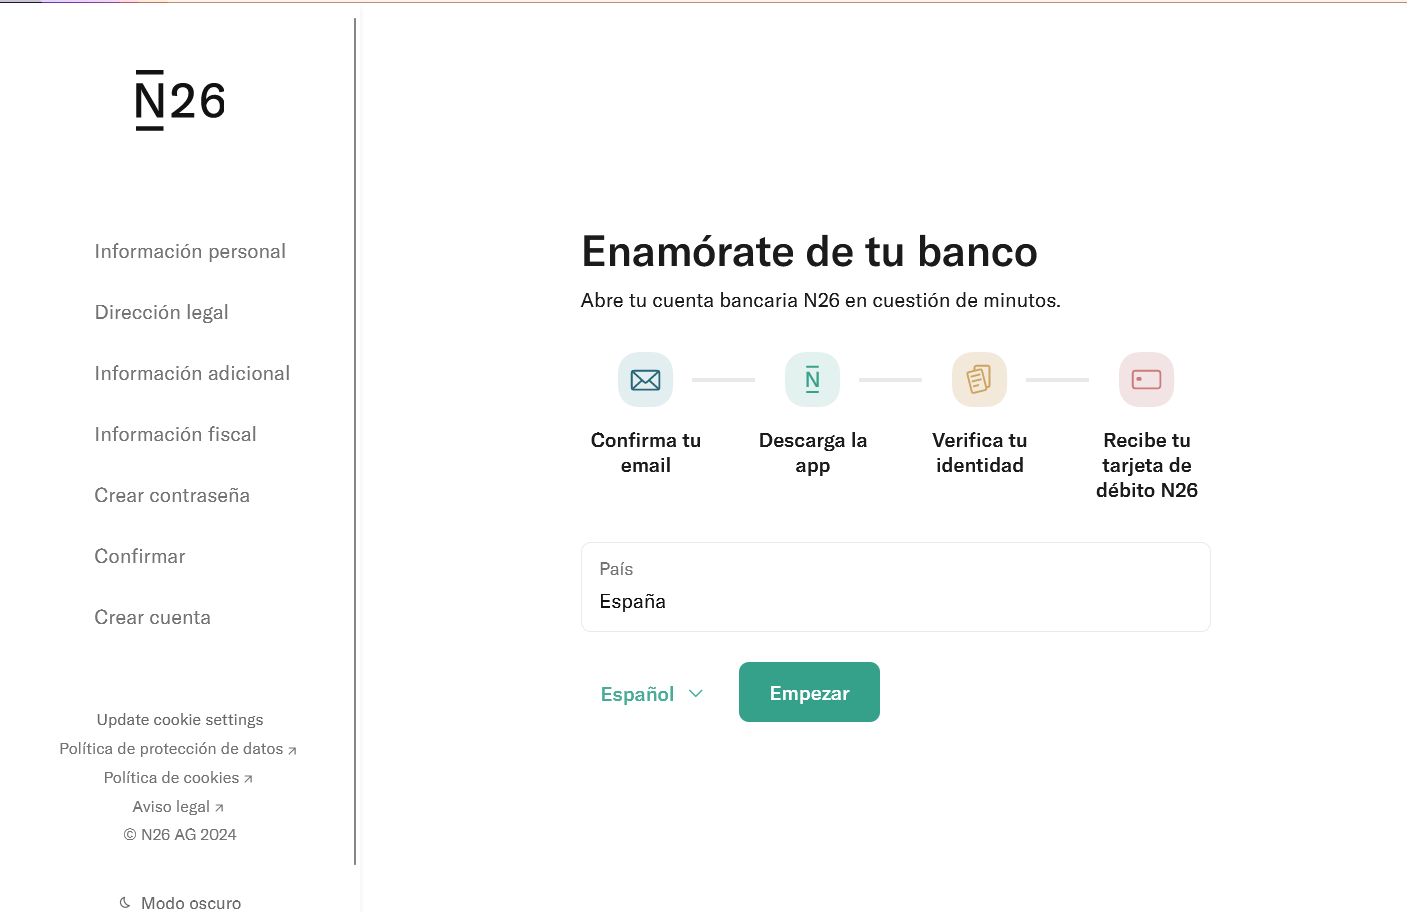Click the 'Confirma tu email' step label
Screen dimensions: 1407x912
click(646, 453)
